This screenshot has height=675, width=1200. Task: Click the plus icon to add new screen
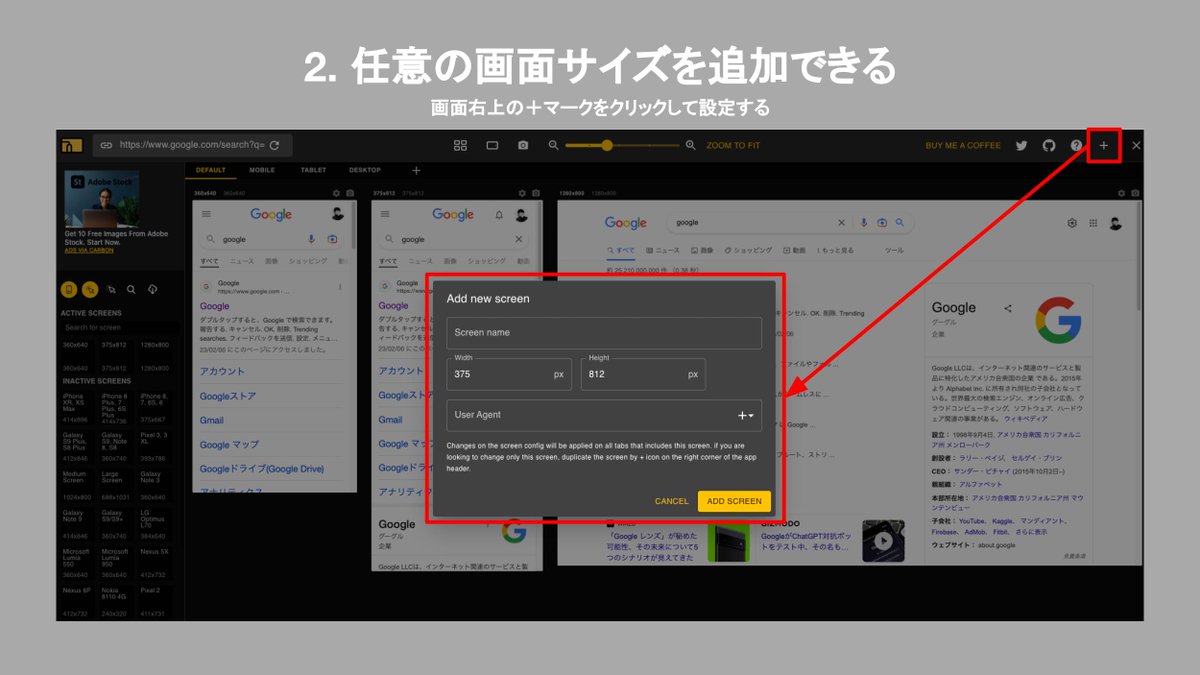[x=1104, y=145]
